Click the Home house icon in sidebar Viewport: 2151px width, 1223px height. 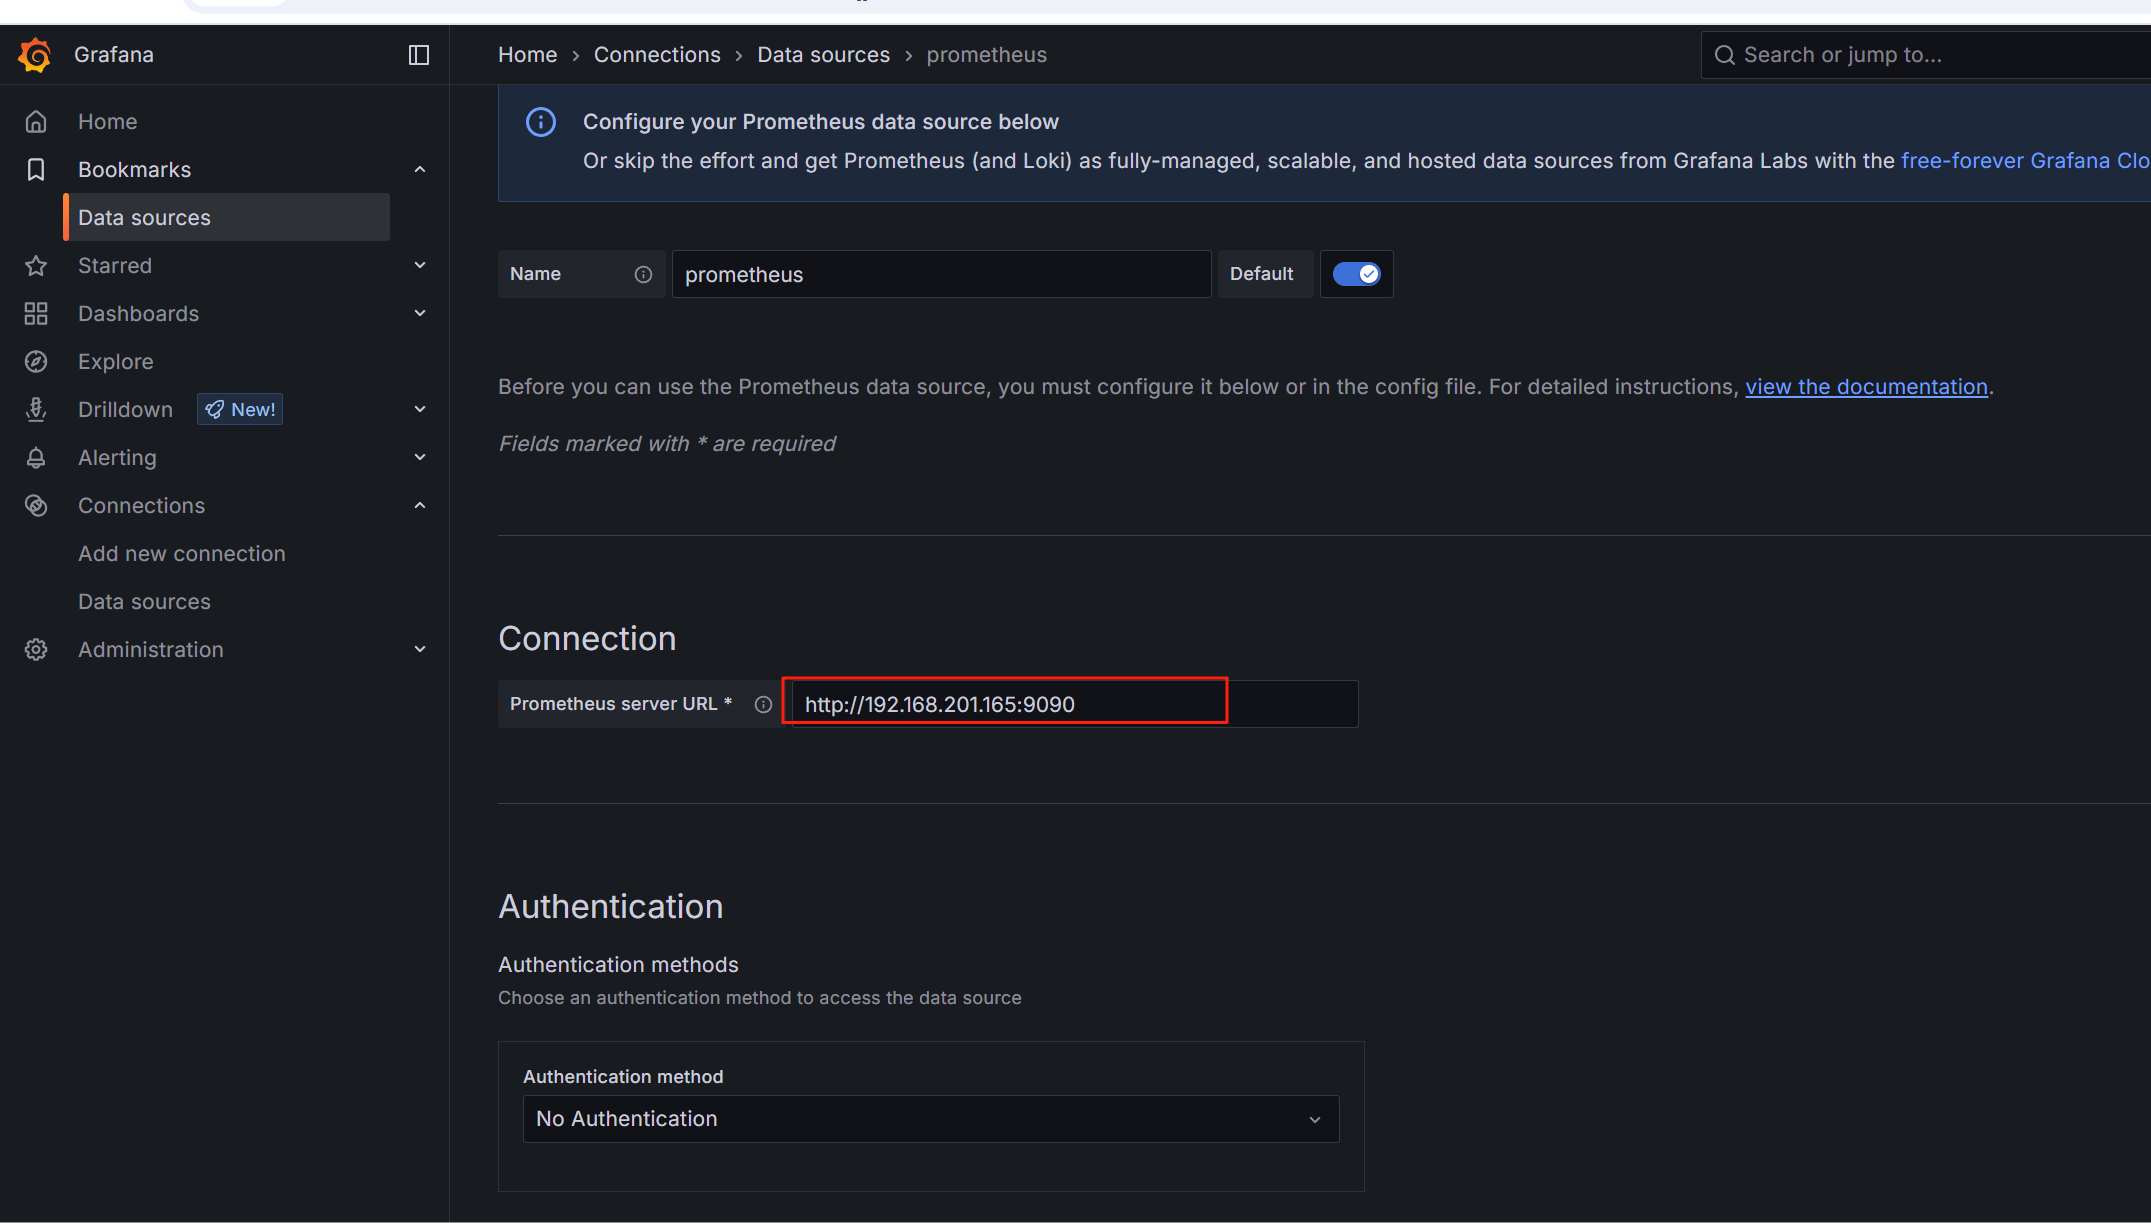[36, 122]
